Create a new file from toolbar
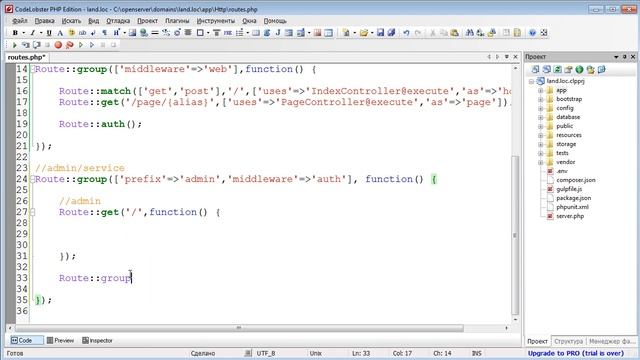 (346, 33)
